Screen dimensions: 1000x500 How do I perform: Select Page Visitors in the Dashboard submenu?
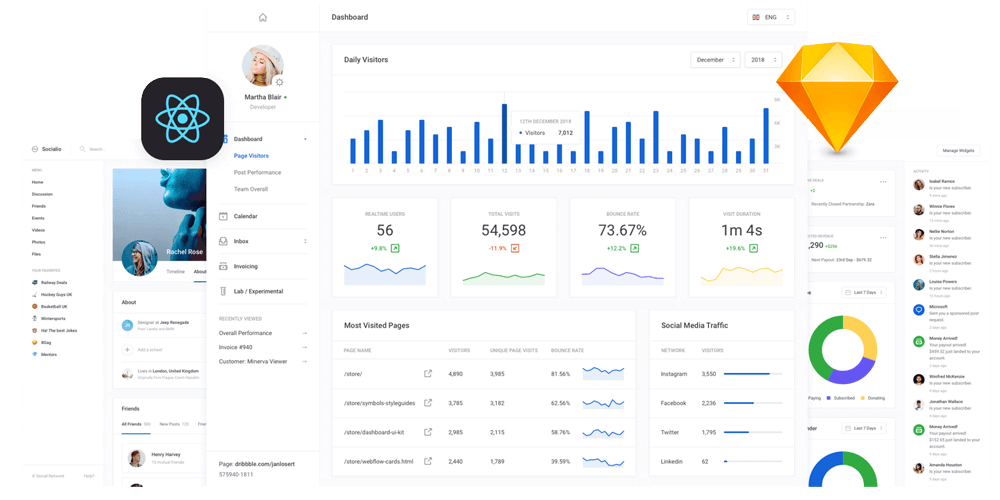tap(251, 156)
